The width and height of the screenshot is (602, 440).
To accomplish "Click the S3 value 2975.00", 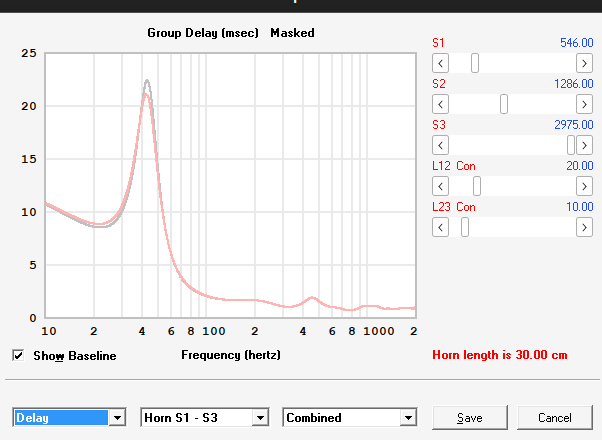I will pos(574,125).
